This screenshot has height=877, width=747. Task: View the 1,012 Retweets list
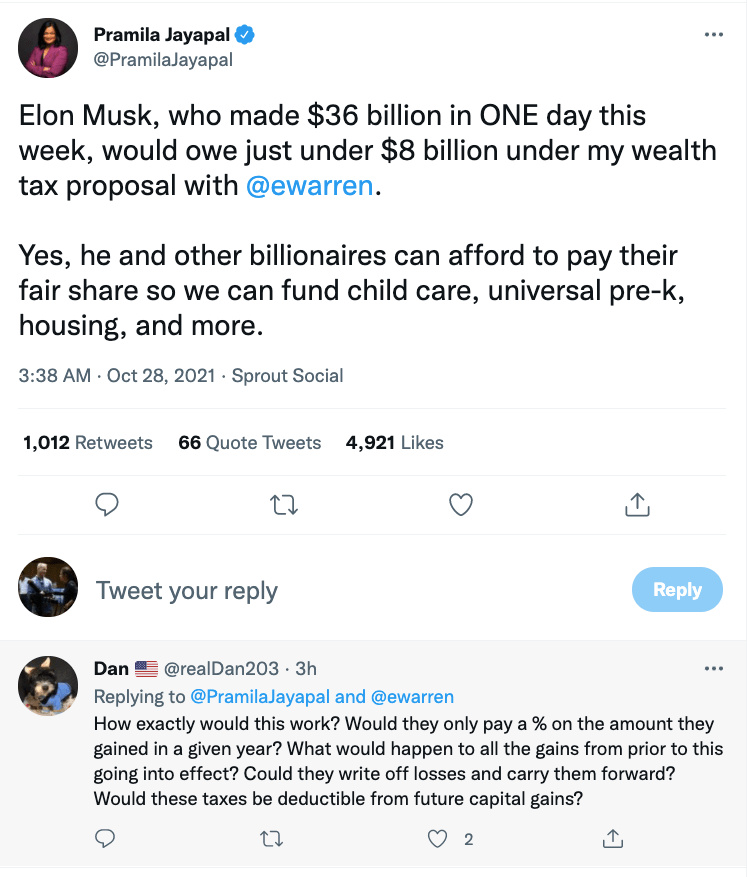(88, 442)
